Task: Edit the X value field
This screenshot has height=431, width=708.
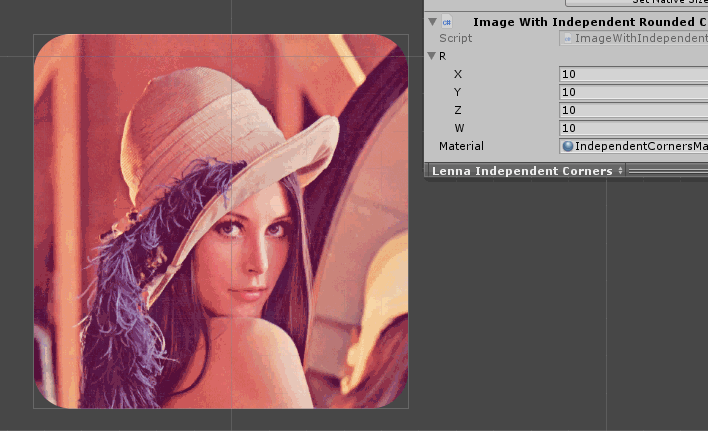Action: (x=633, y=74)
